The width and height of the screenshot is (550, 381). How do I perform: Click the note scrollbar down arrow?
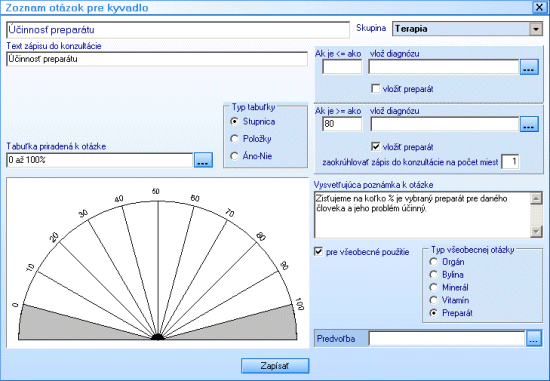click(536, 231)
